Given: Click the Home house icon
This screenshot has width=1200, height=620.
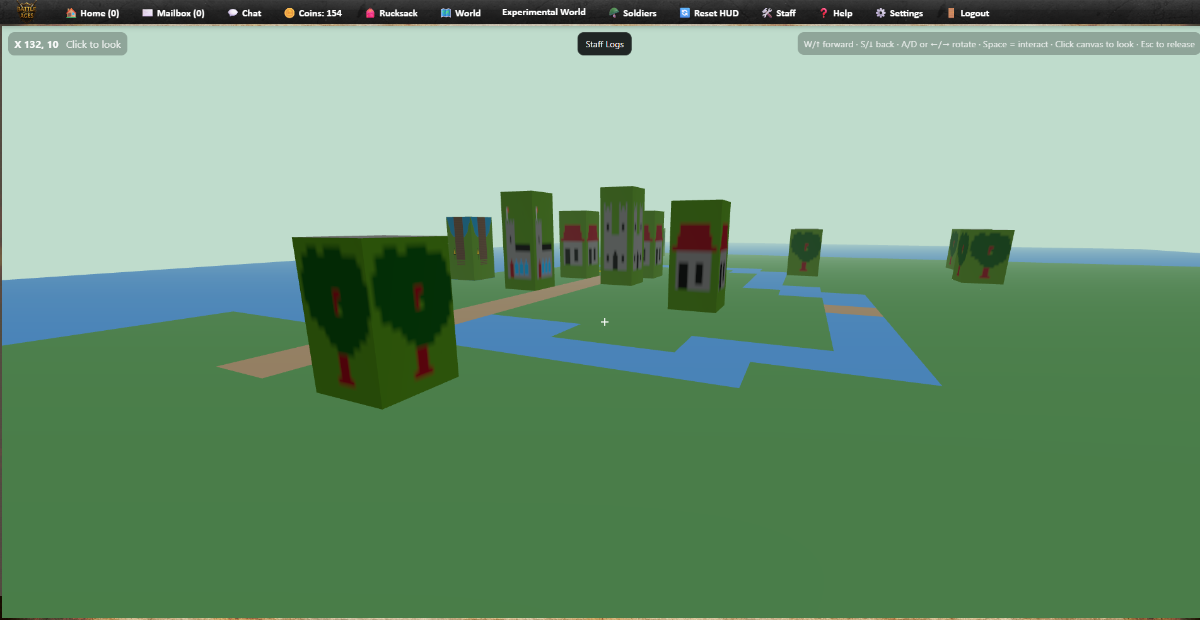Looking at the screenshot, I should coord(71,13).
